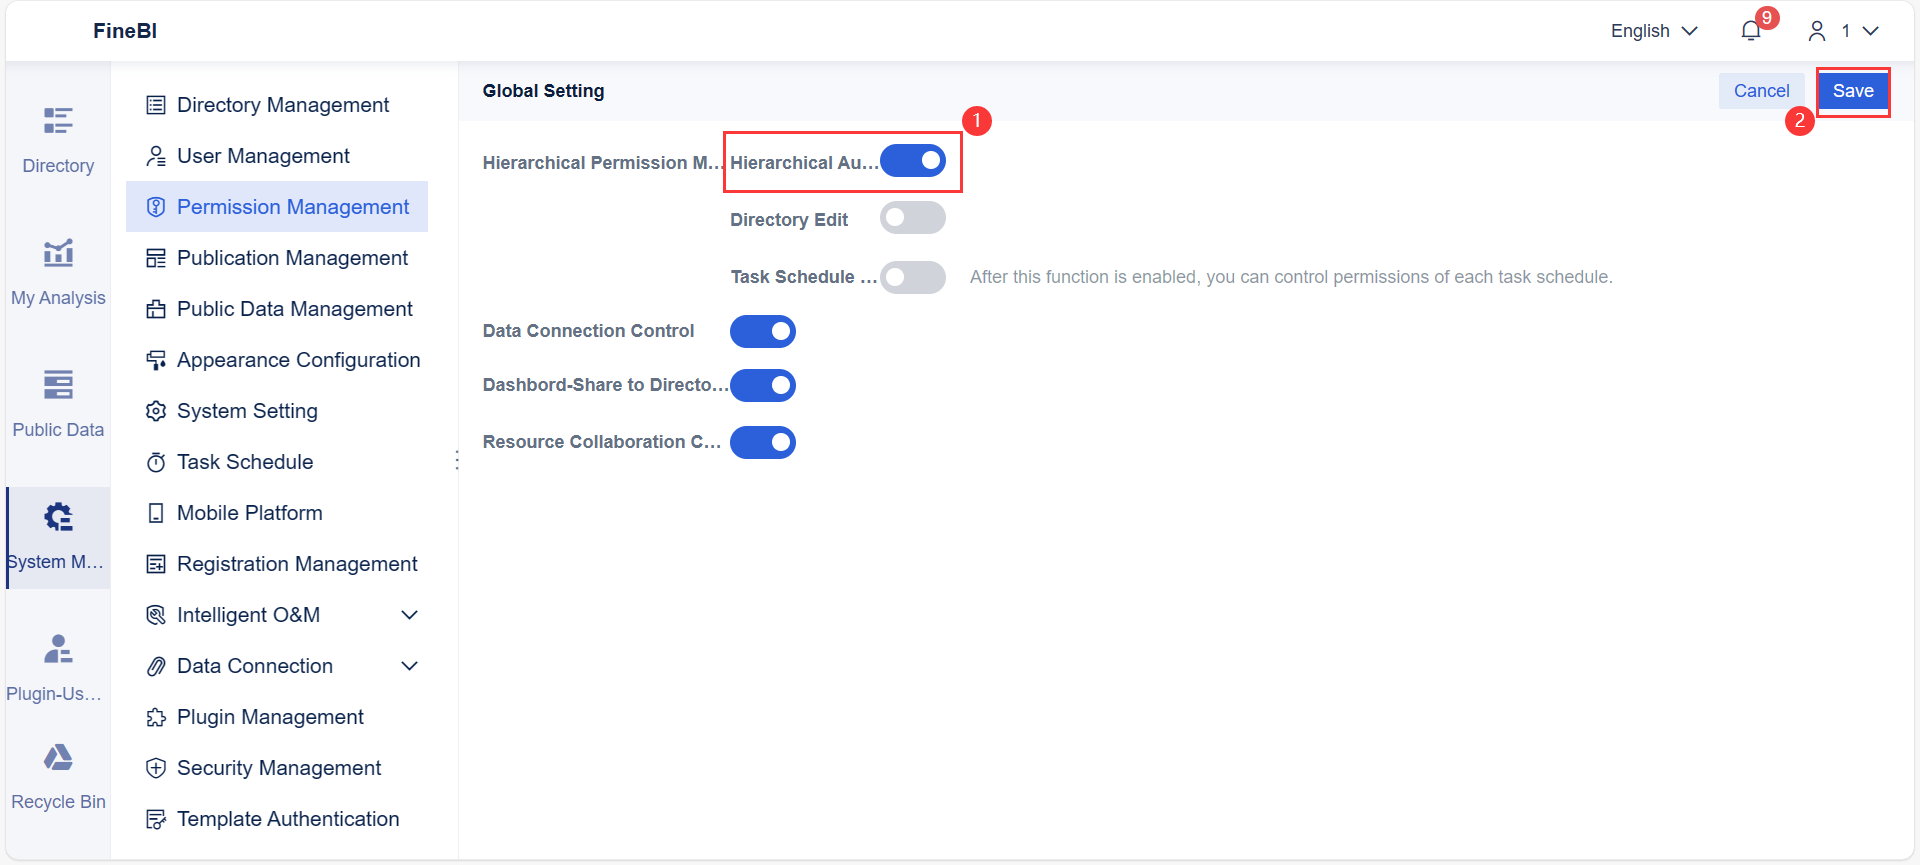The width and height of the screenshot is (1920, 865).
Task: Open the Mobile Platform section
Action: (248, 512)
